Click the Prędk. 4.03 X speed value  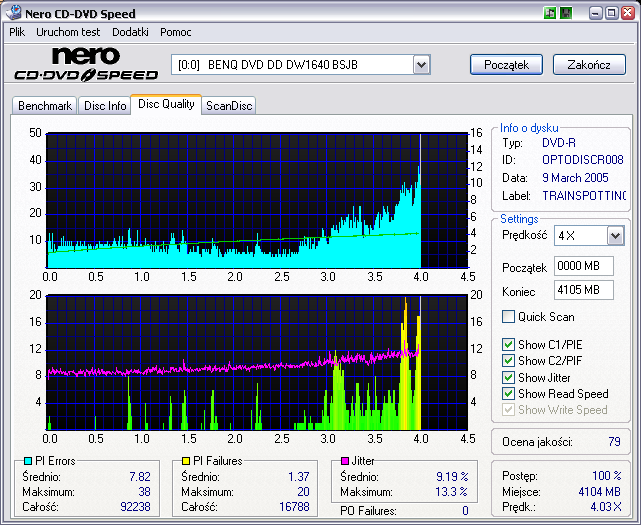click(x=606, y=507)
